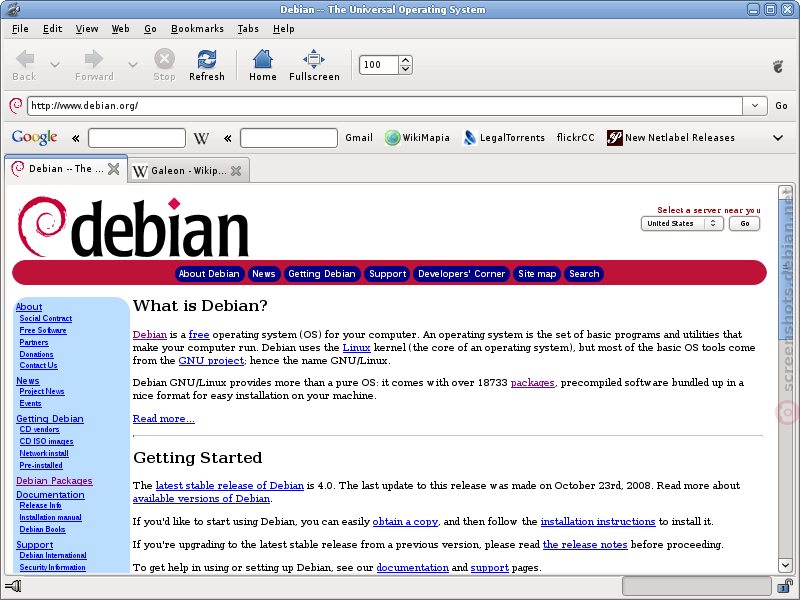
Task: Open the Site map navigation link
Action: click(537, 274)
